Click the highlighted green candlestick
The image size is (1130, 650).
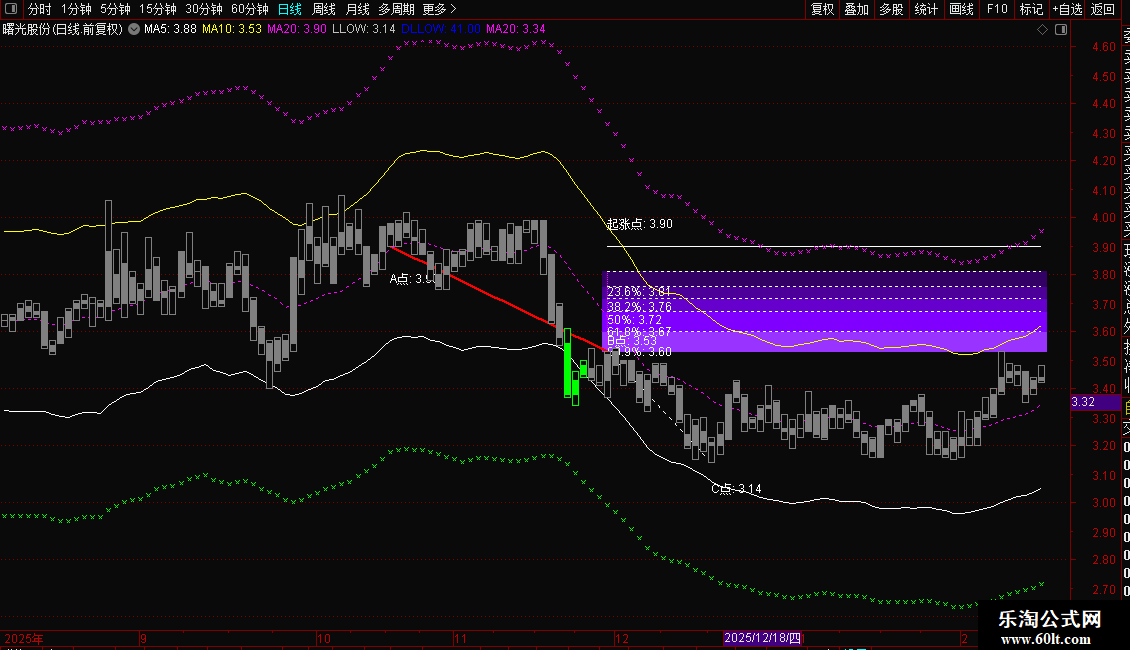pos(568,362)
